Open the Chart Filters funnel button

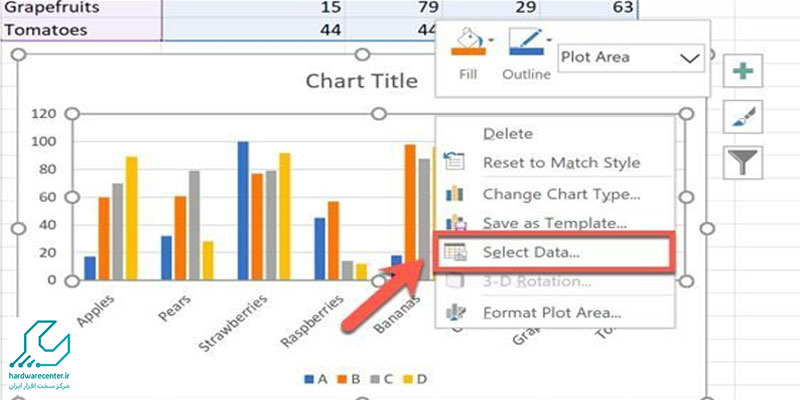tap(743, 162)
